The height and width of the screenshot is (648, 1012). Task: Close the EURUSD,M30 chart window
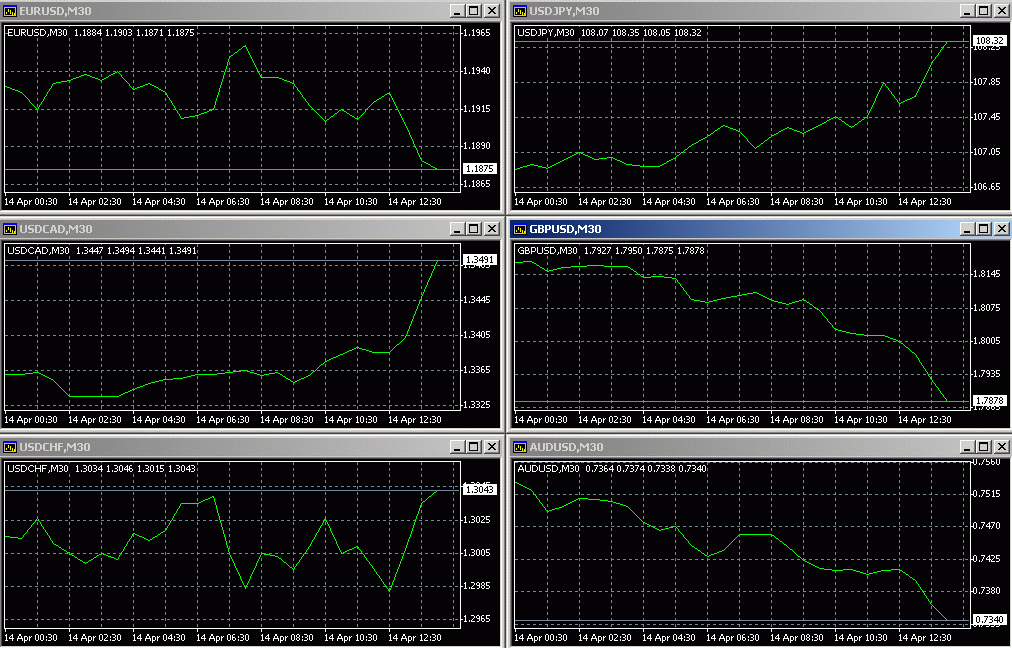coord(492,11)
